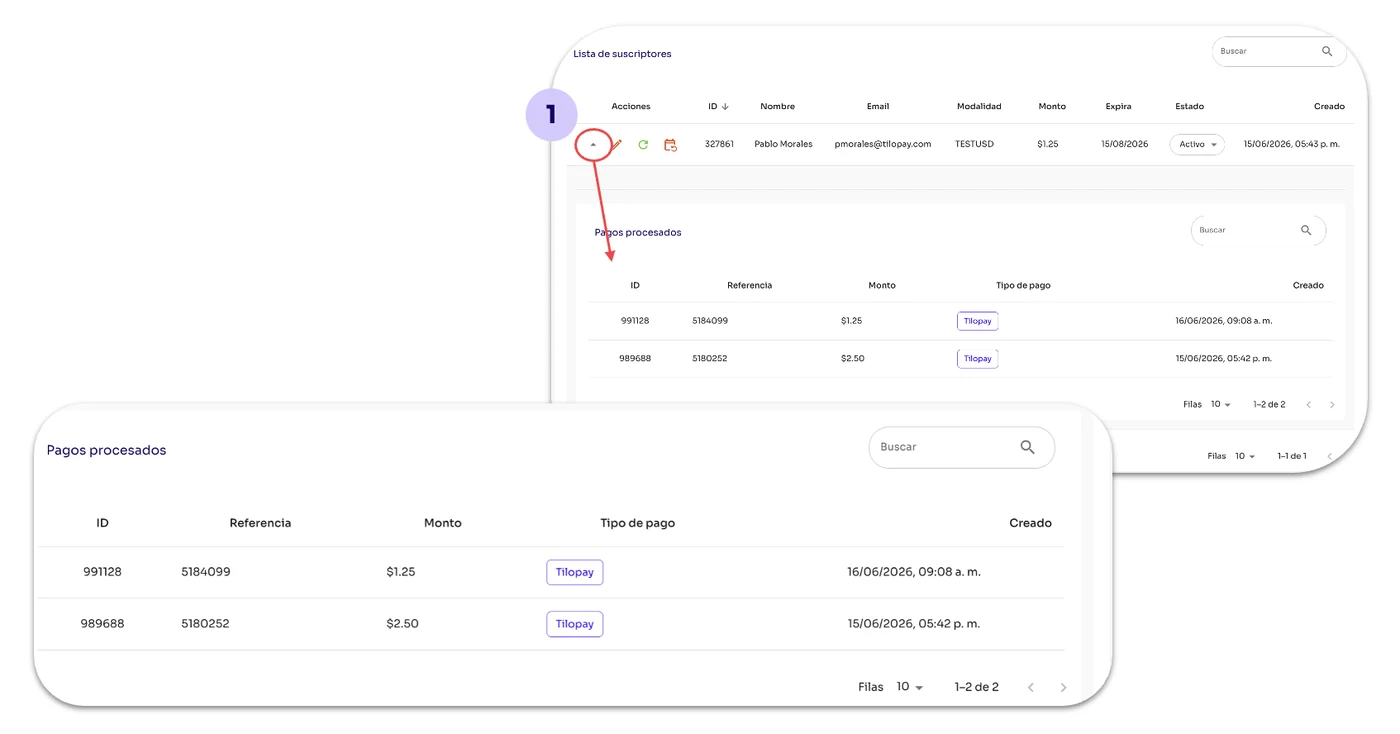Click the magnifier icon in the enlarged Pagos procesados panel
Viewport: 1400px width, 734px height.
1027,447
